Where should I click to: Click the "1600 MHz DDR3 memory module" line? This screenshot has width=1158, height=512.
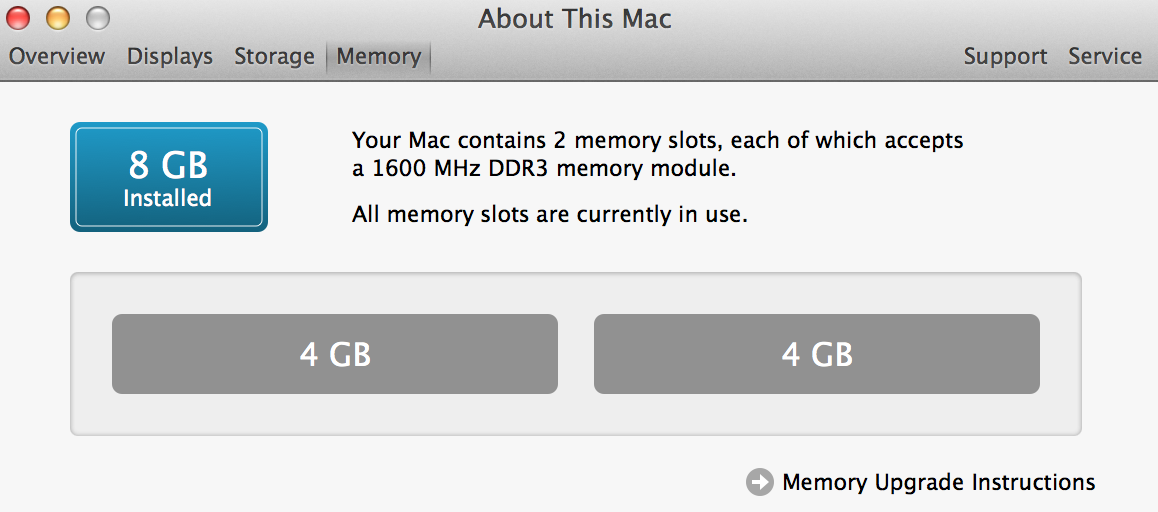544,169
